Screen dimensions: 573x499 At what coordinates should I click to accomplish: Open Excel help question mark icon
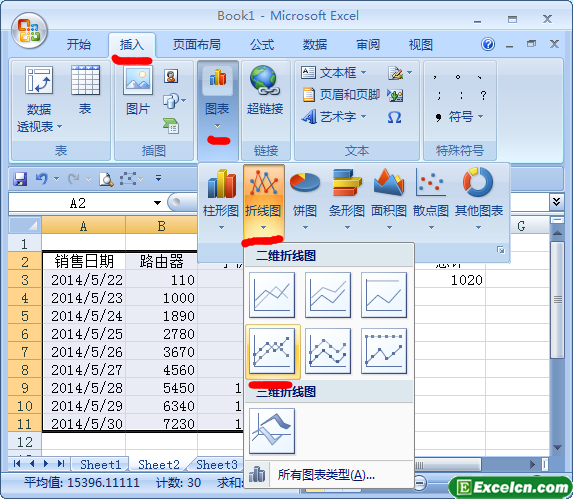(x=488, y=44)
